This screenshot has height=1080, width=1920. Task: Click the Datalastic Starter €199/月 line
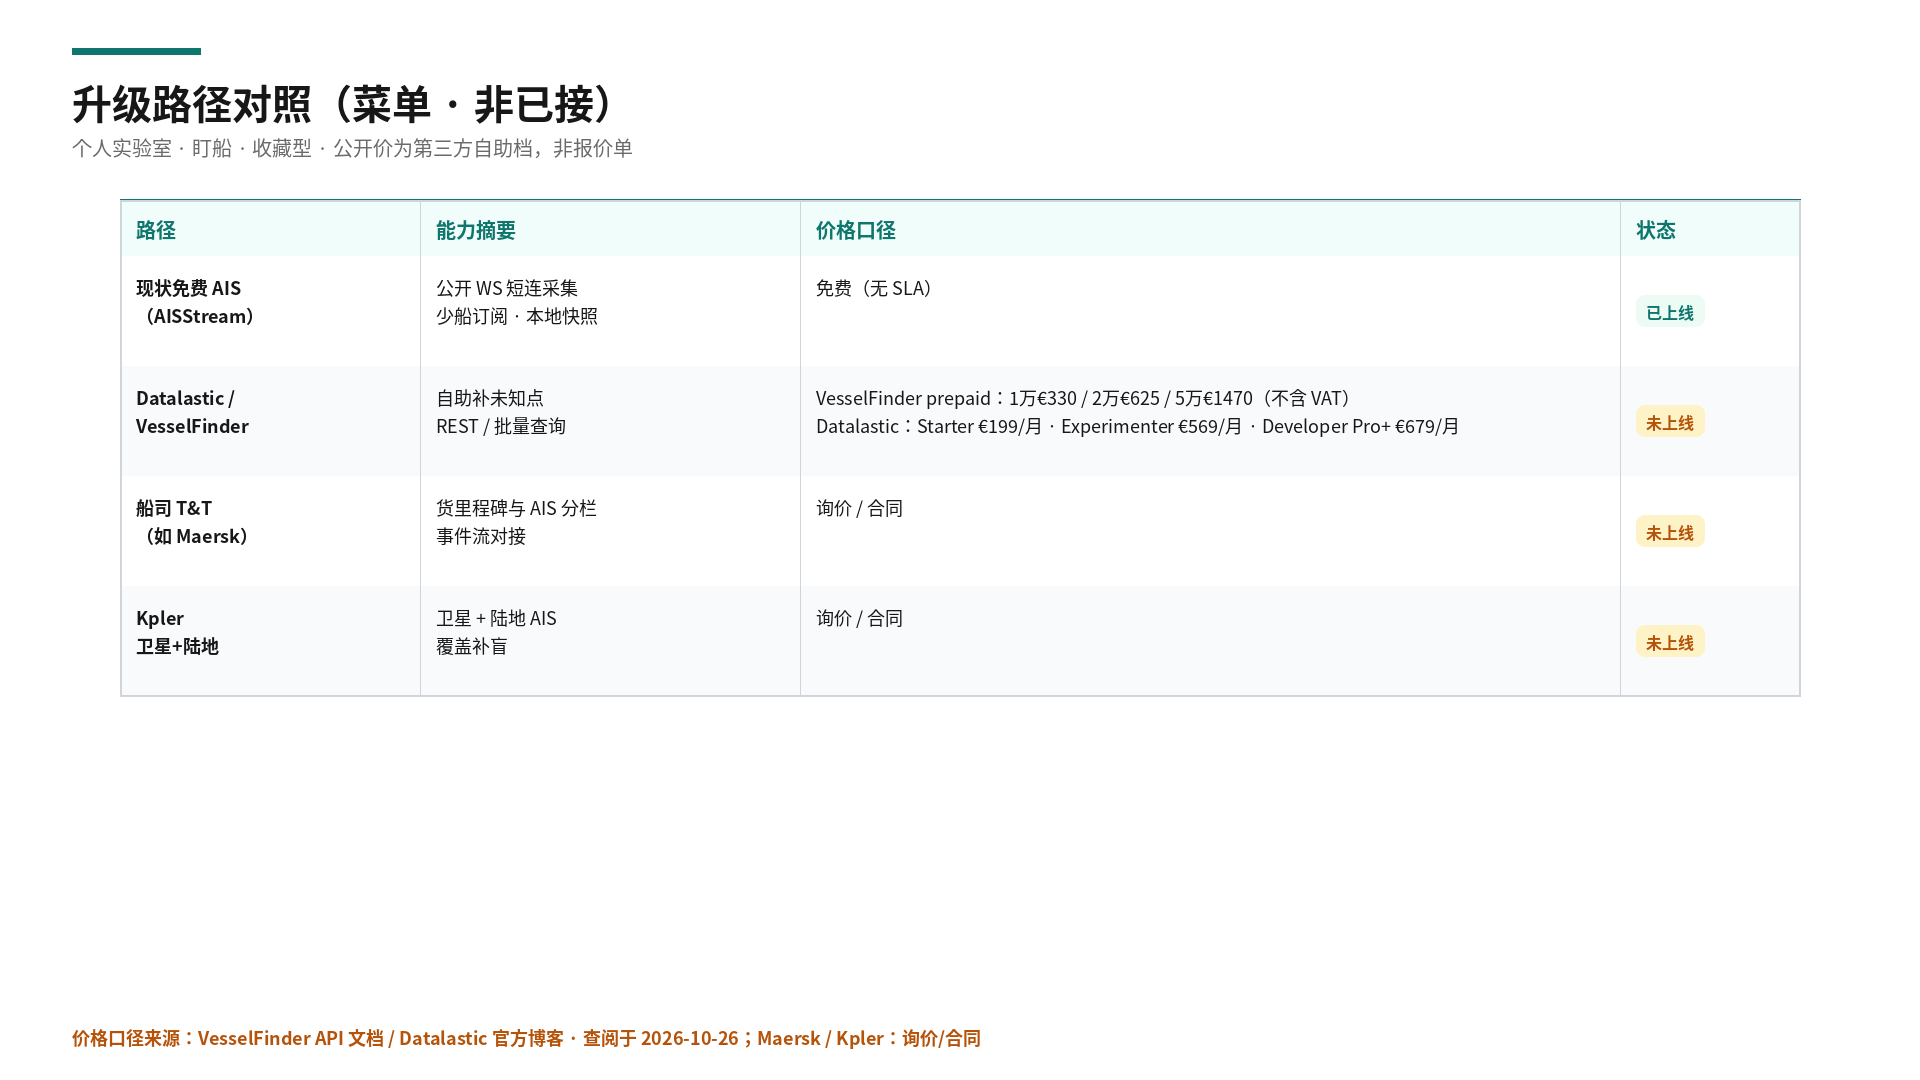click(x=1138, y=426)
